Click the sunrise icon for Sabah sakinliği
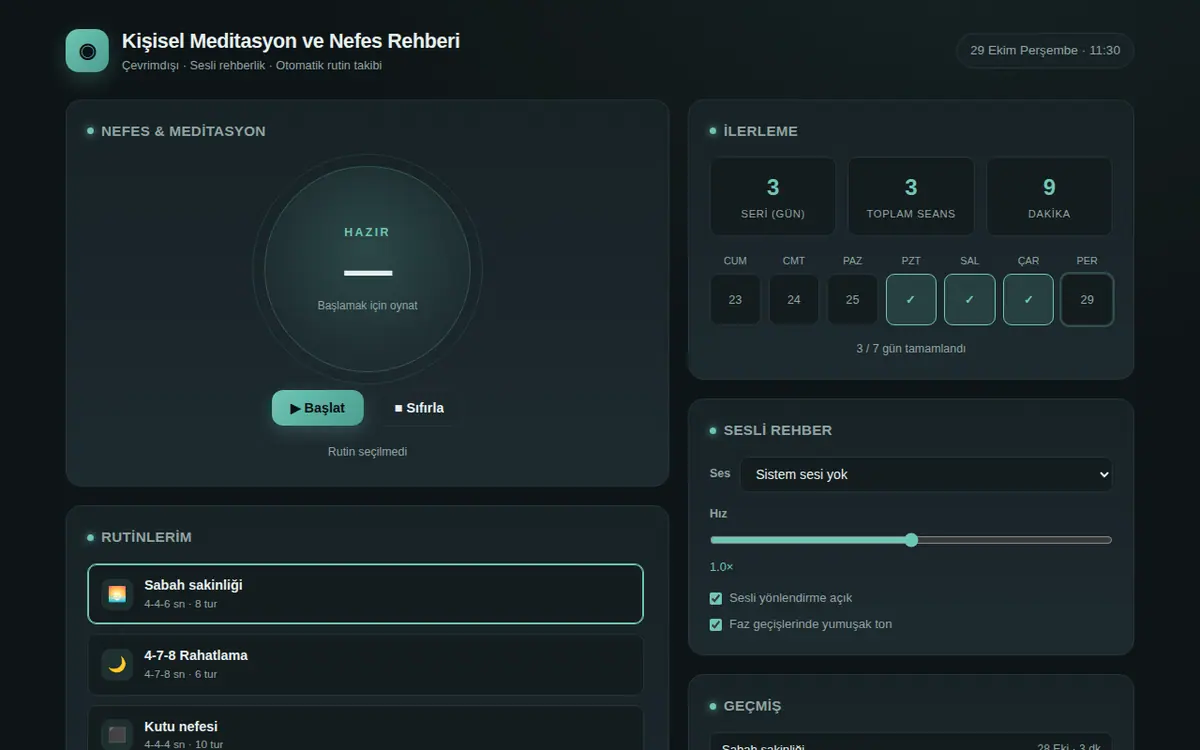The image size is (1200, 750). click(x=117, y=594)
